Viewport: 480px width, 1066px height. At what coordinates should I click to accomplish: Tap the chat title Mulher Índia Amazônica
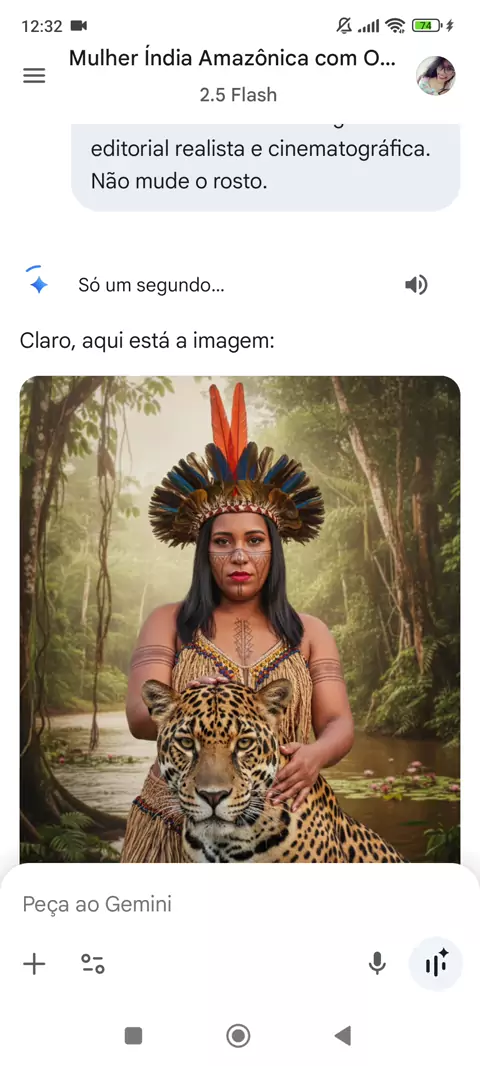pyautogui.click(x=232, y=59)
